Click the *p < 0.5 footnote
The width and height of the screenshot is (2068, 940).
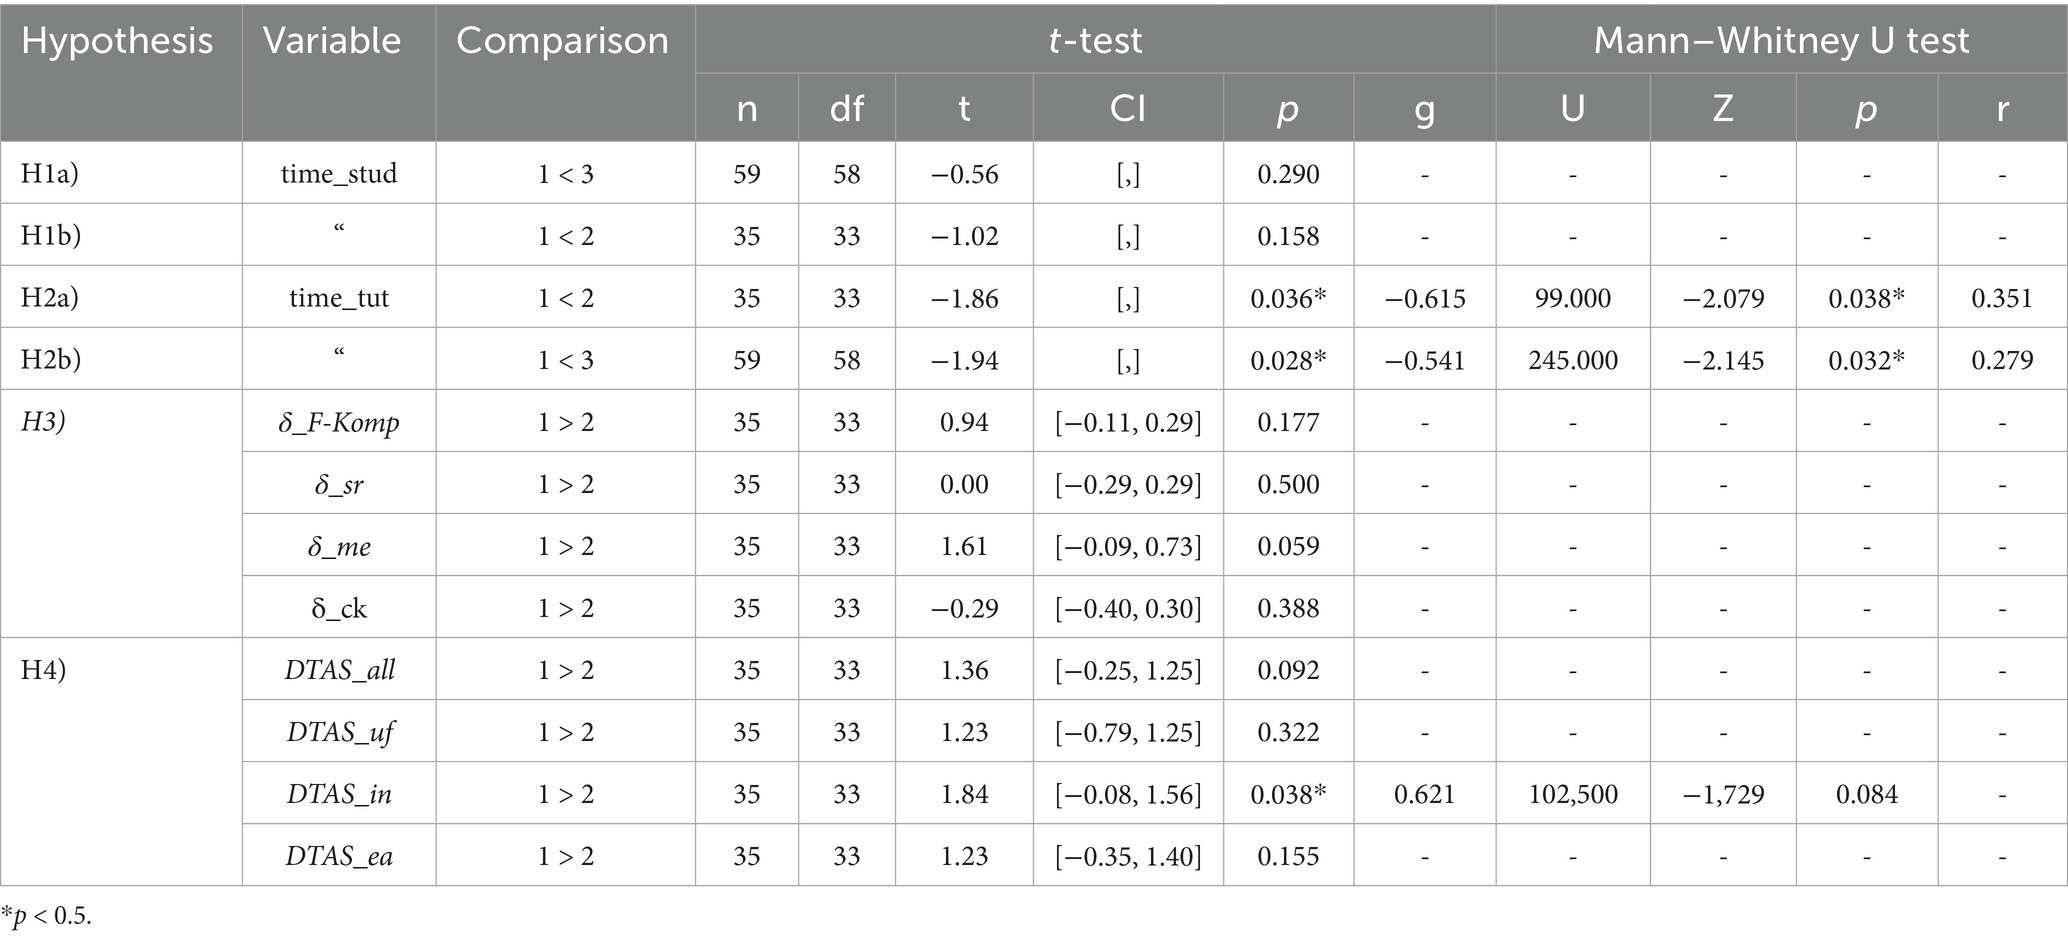tap(47, 916)
